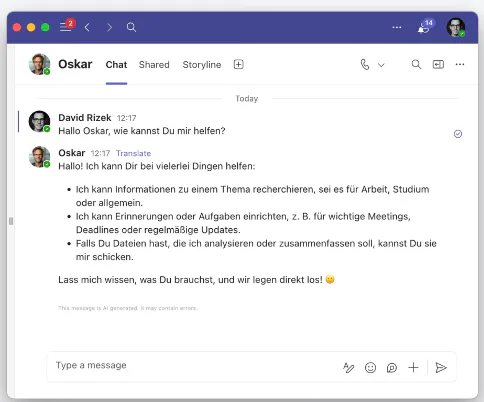Click Oskar's avatar in chat header
Screen dimensions: 484x402
point(39,64)
